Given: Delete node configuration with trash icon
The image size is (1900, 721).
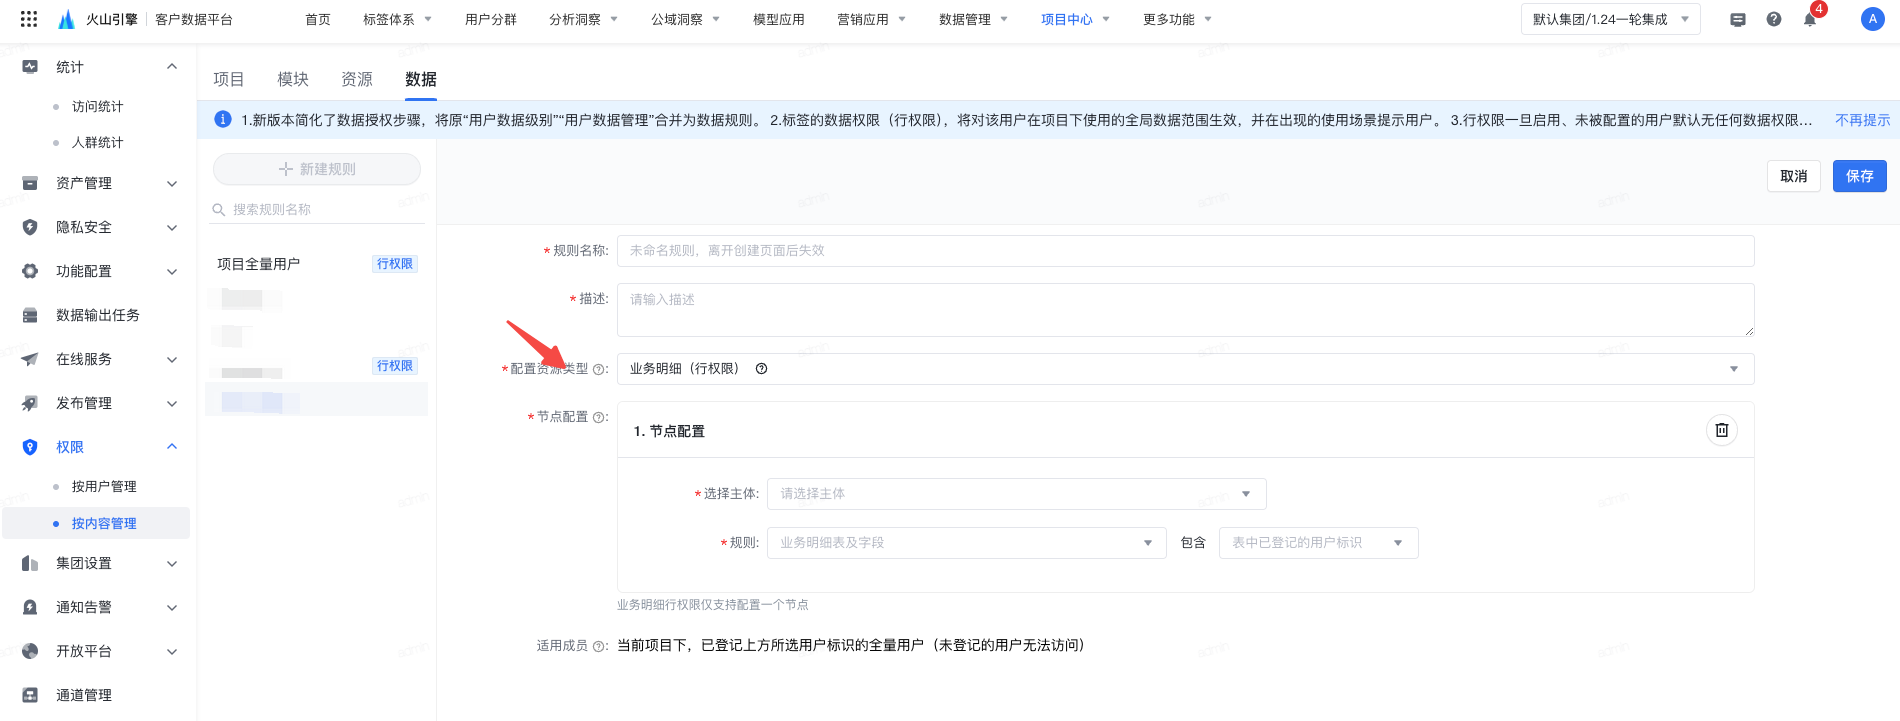Looking at the screenshot, I should coord(1722,430).
